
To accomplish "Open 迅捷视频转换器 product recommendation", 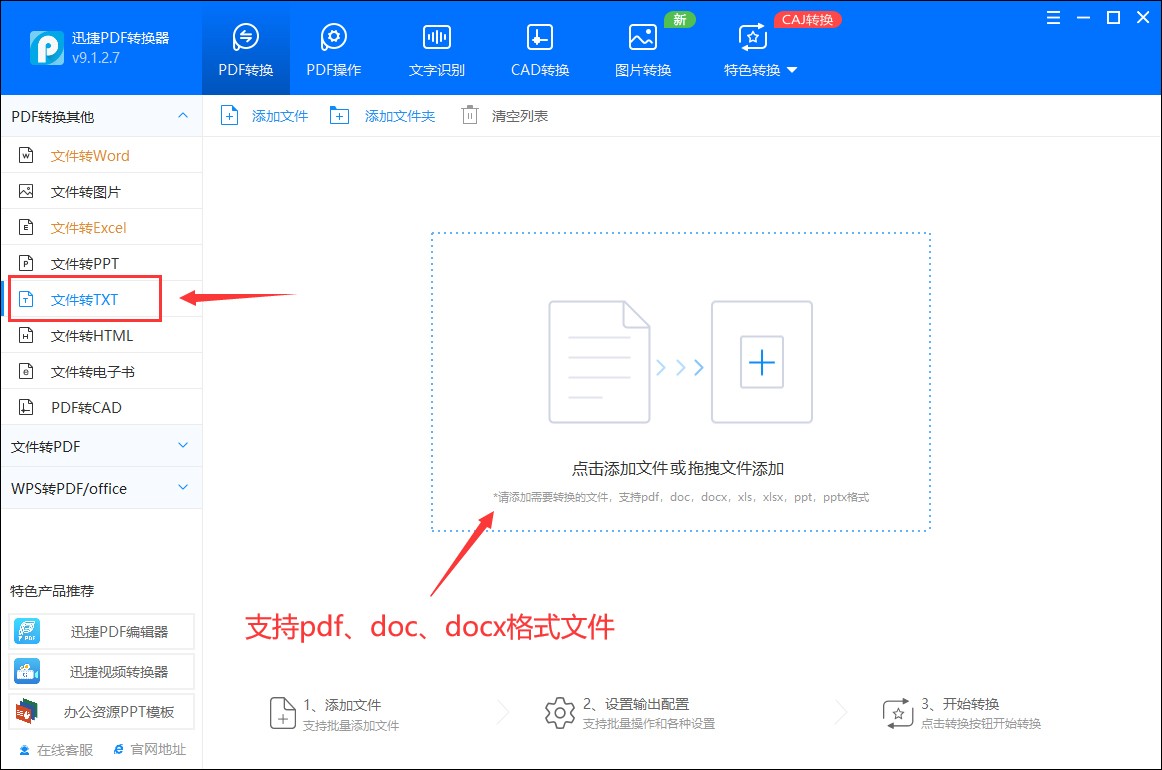I will (x=102, y=671).
